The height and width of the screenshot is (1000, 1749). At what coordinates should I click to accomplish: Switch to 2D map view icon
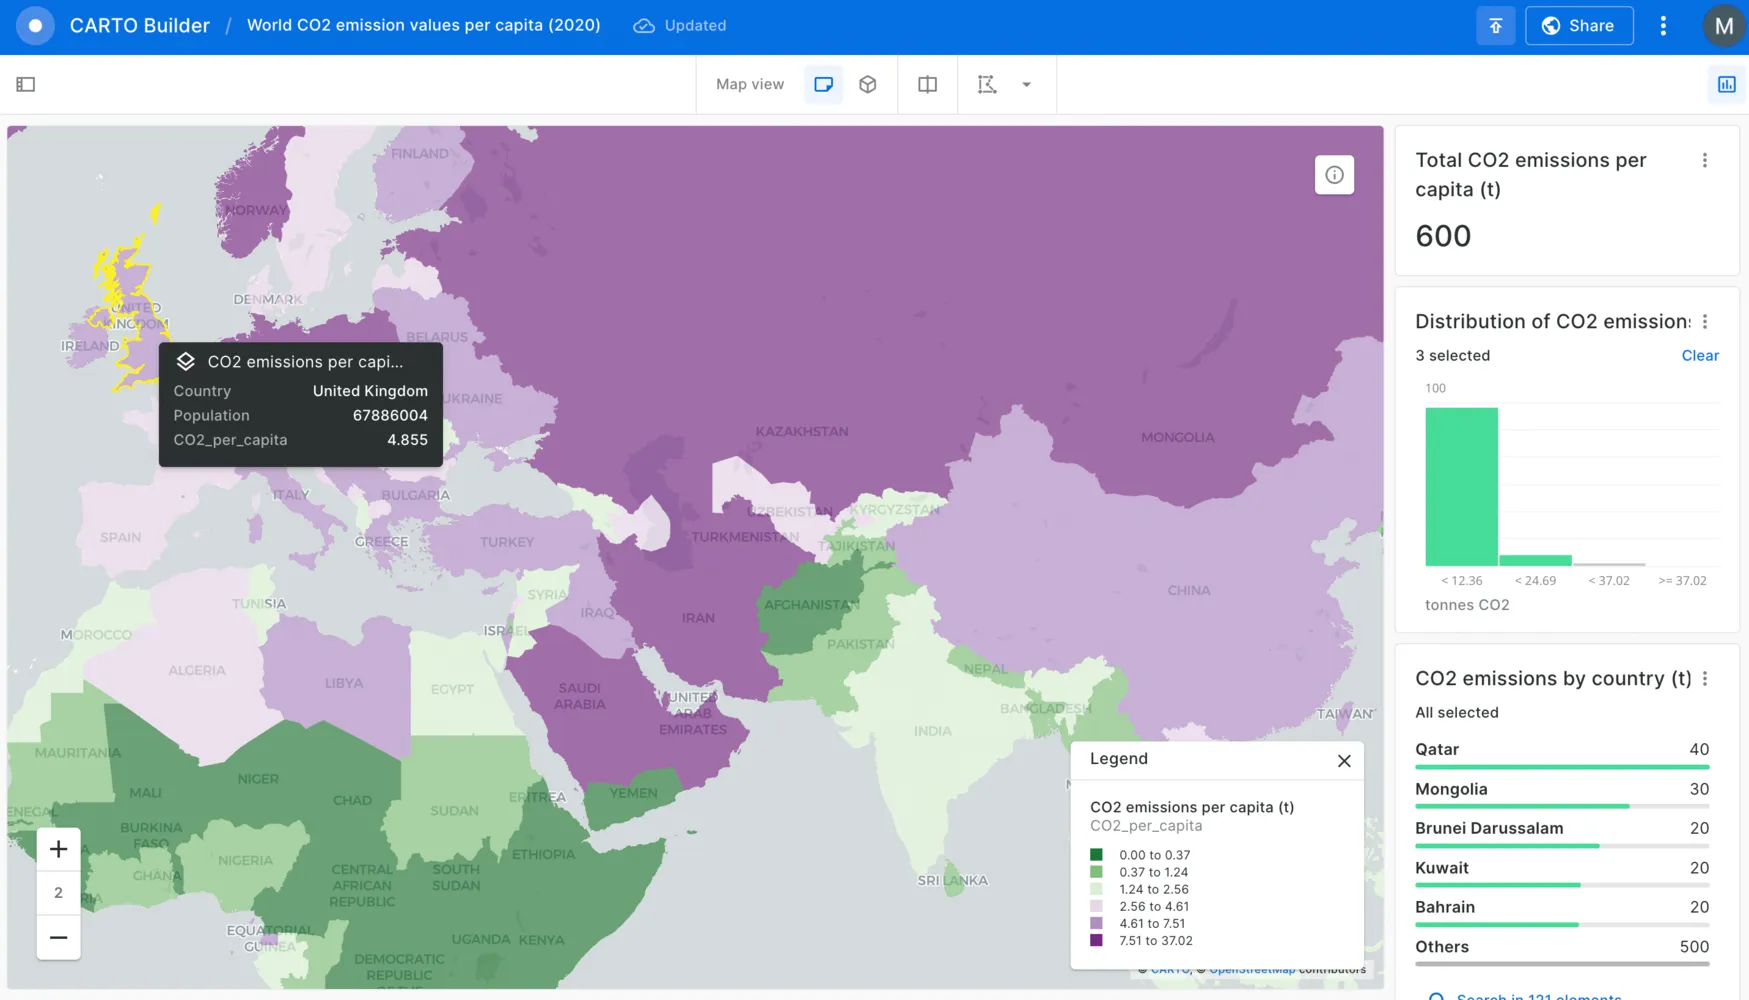coord(824,85)
